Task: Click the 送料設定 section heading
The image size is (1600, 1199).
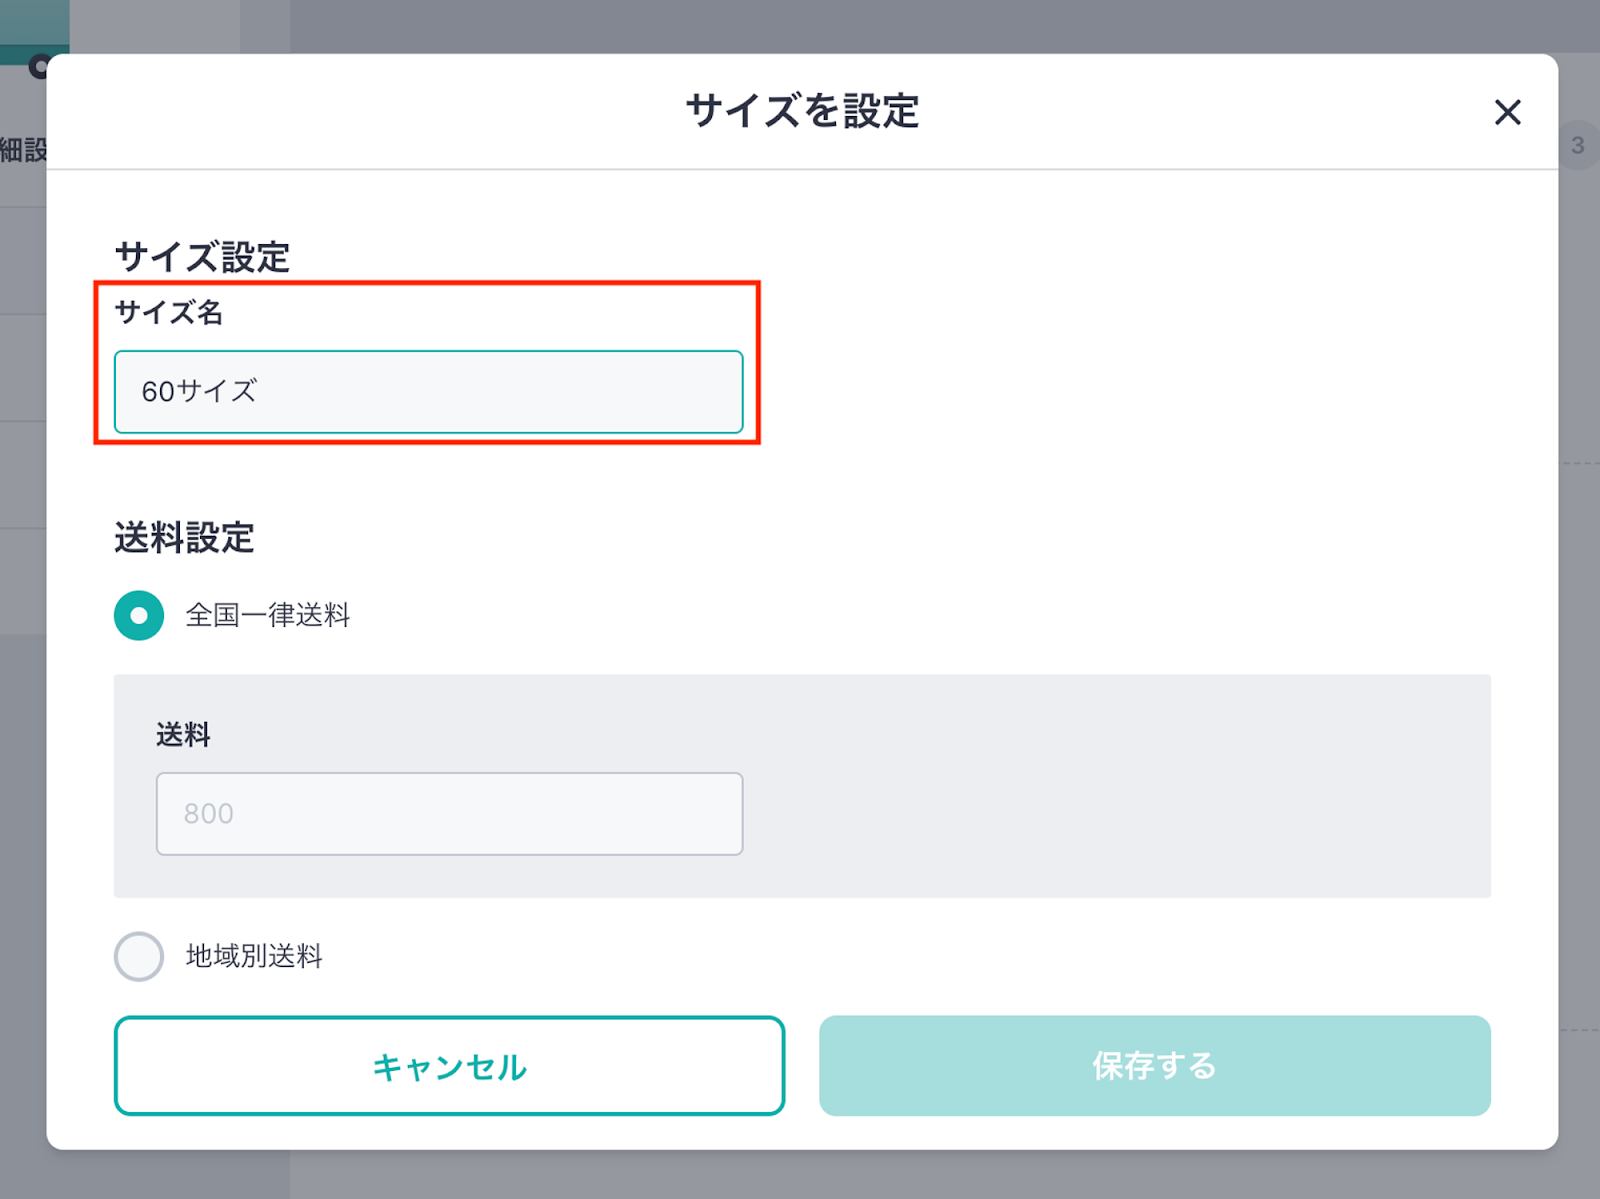Action: coord(184,538)
